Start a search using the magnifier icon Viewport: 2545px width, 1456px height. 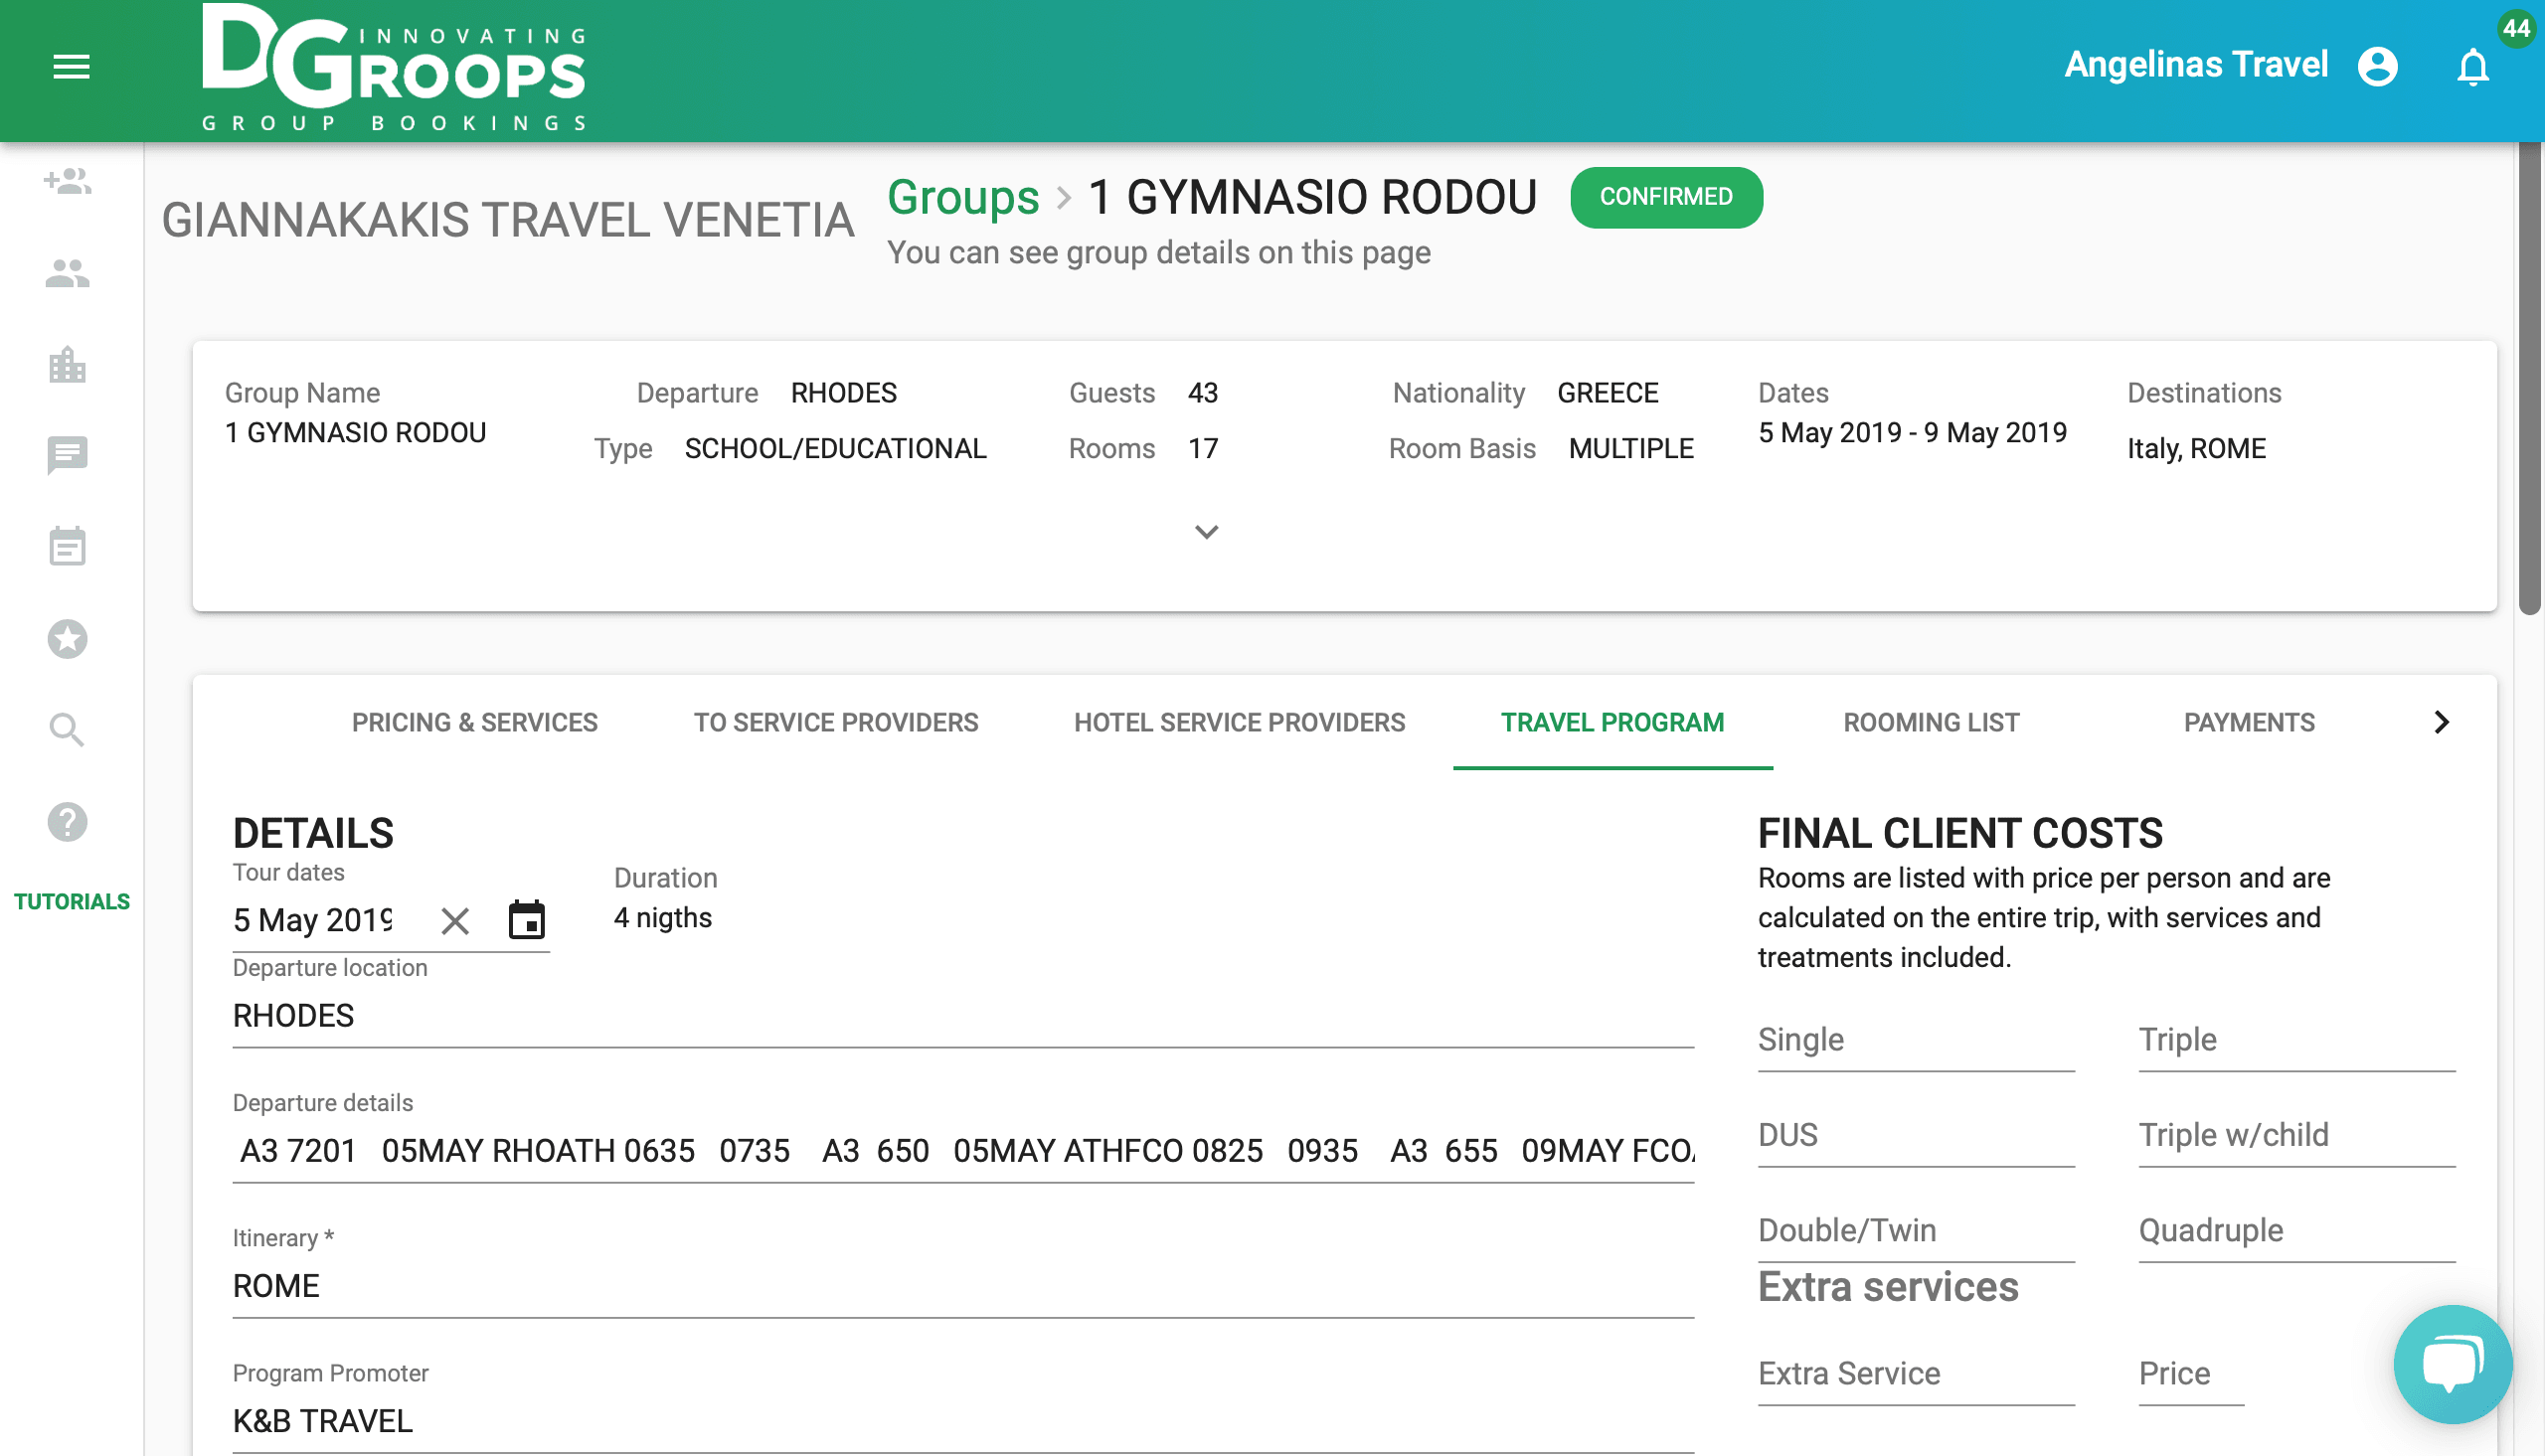point(67,730)
